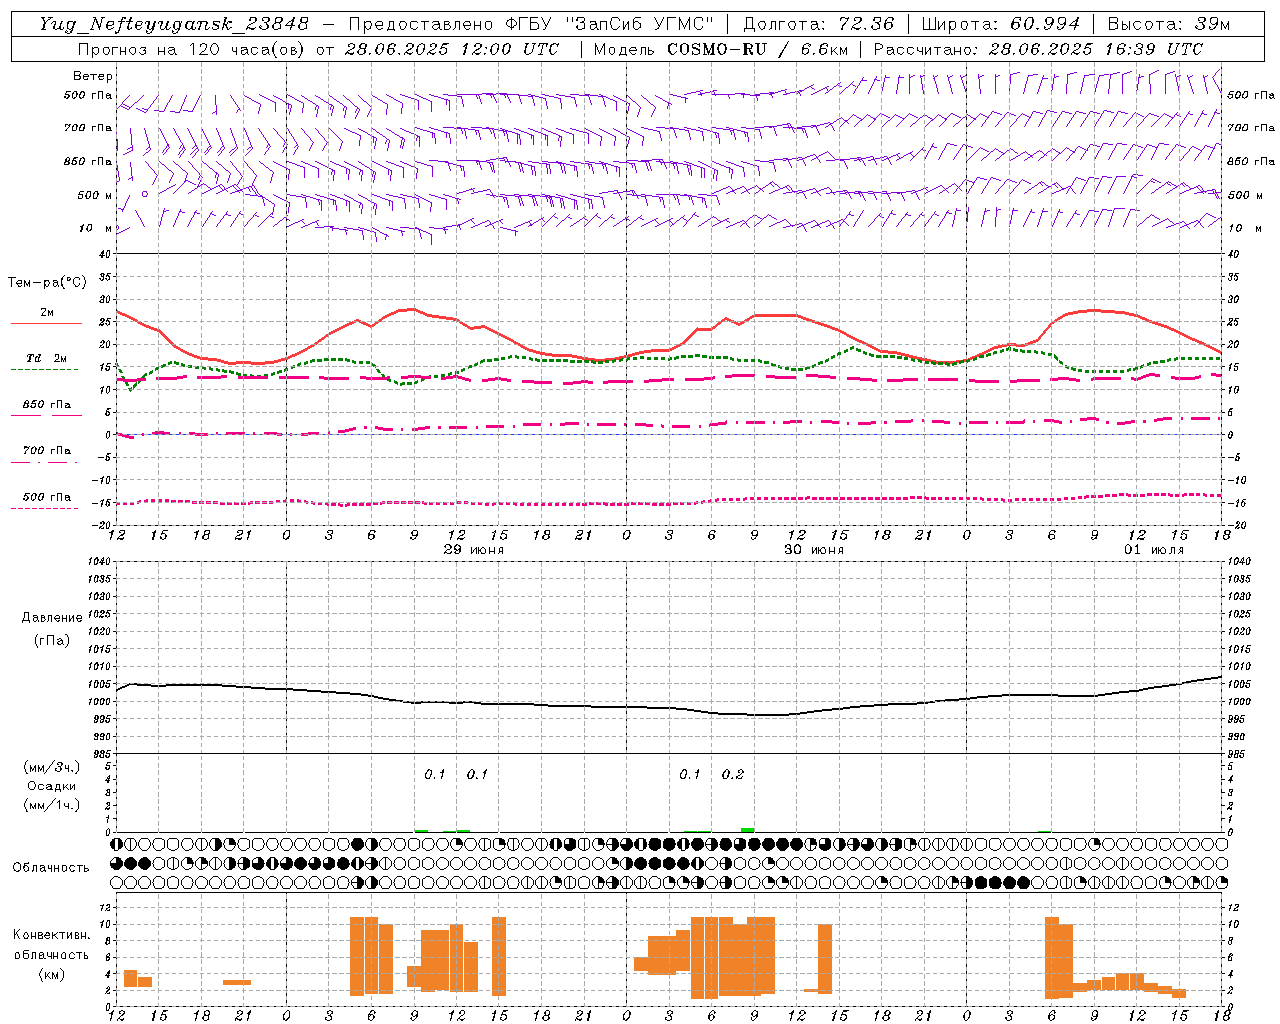
Task: Click the calm-wind circle in the 500 м row
Action: coord(145,194)
